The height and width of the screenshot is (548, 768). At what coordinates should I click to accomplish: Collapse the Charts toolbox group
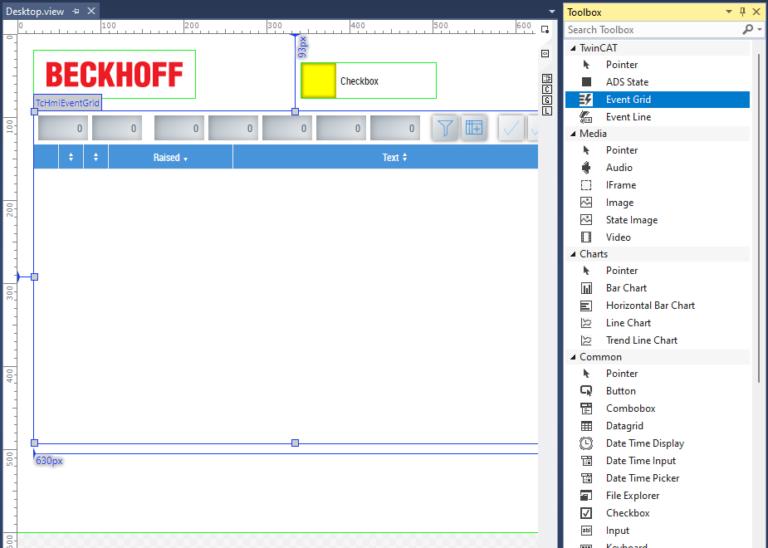click(x=573, y=254)
